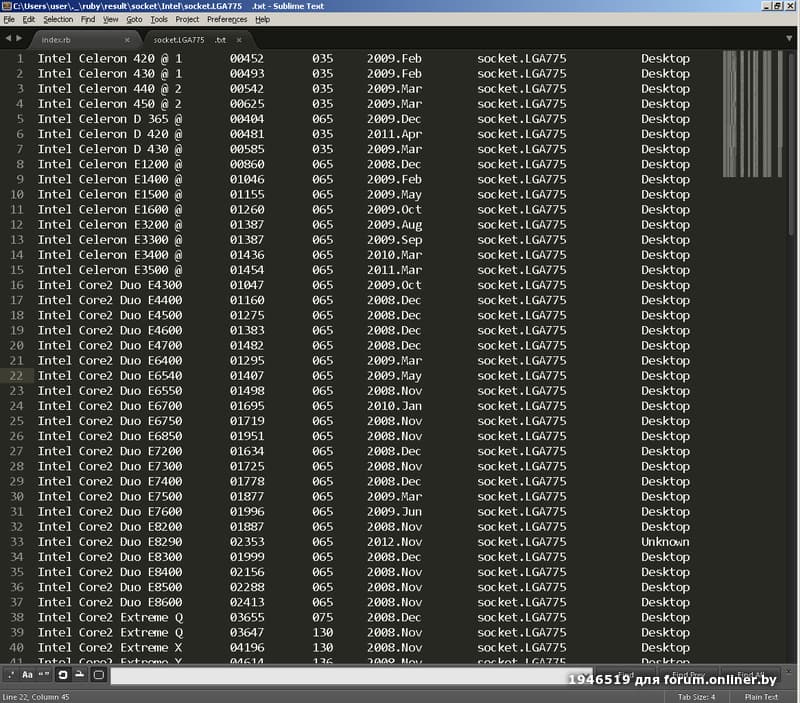Image resolution: width=800 pixels, height=703 pixels.
Task: Click text "Intel Celeron D 365 @"
Action: [110, 119]
